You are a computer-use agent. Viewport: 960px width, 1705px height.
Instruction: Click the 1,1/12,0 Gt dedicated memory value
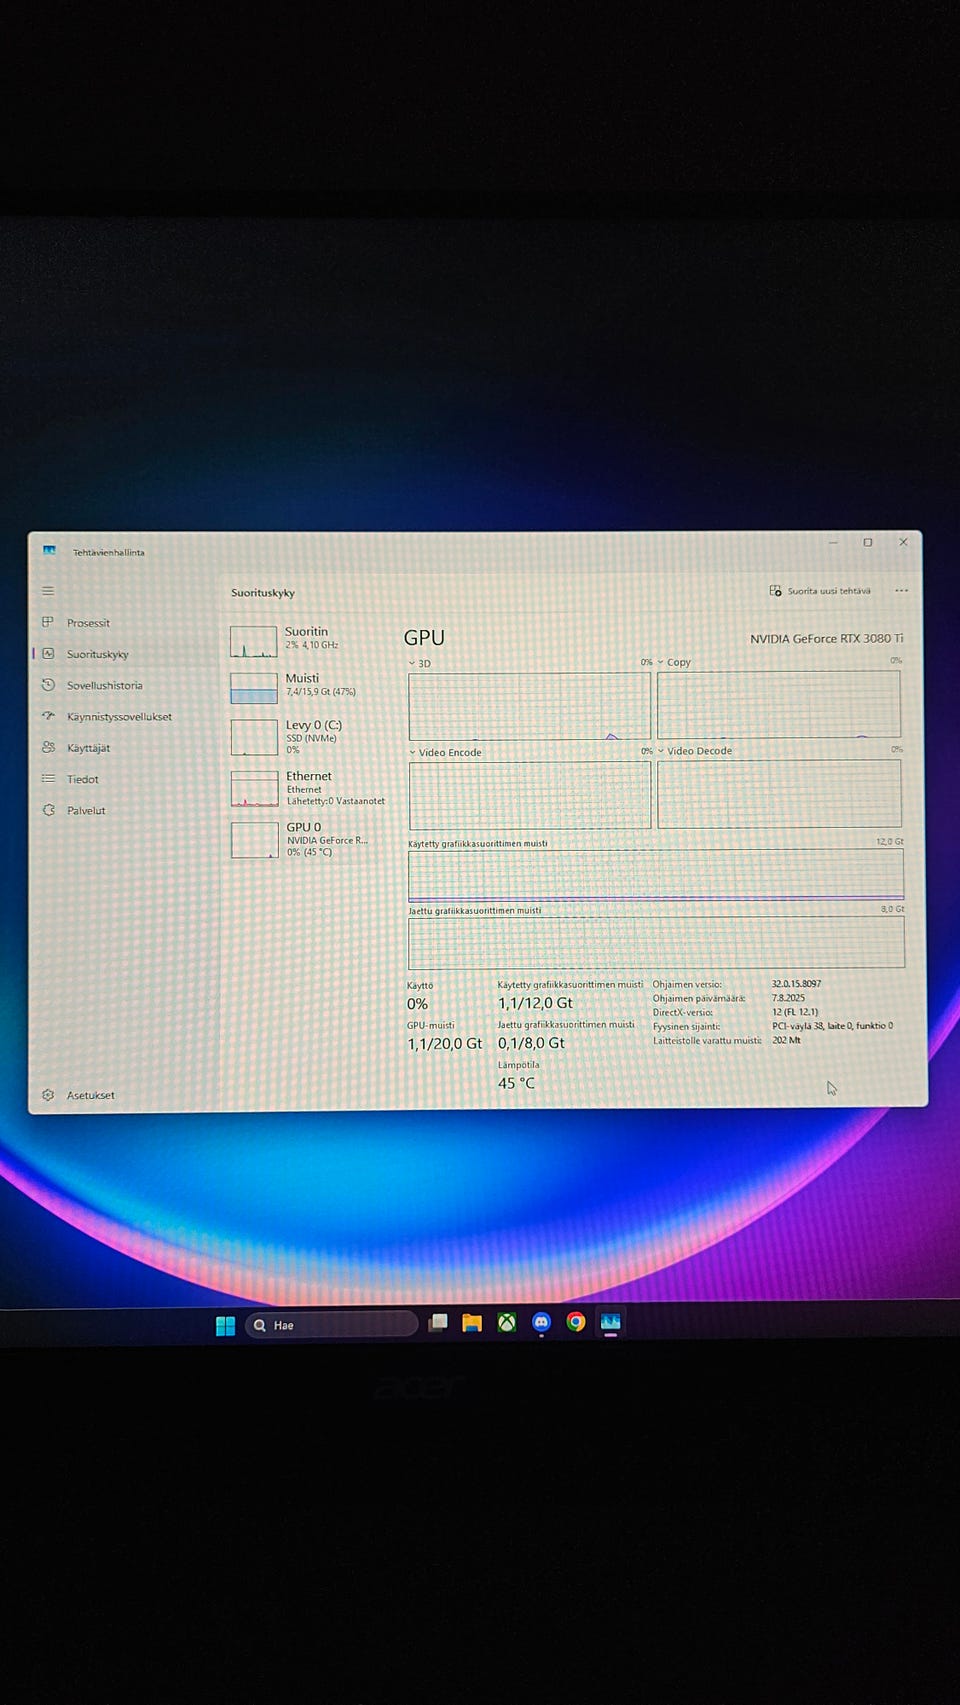click(x=535, y=1003)
